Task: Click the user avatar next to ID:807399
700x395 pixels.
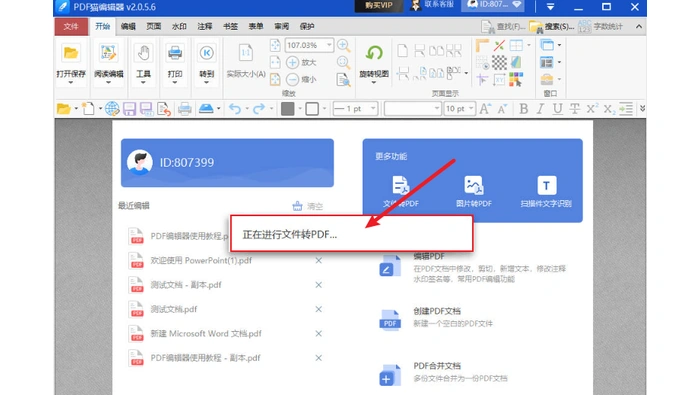Action: point(140,162)
